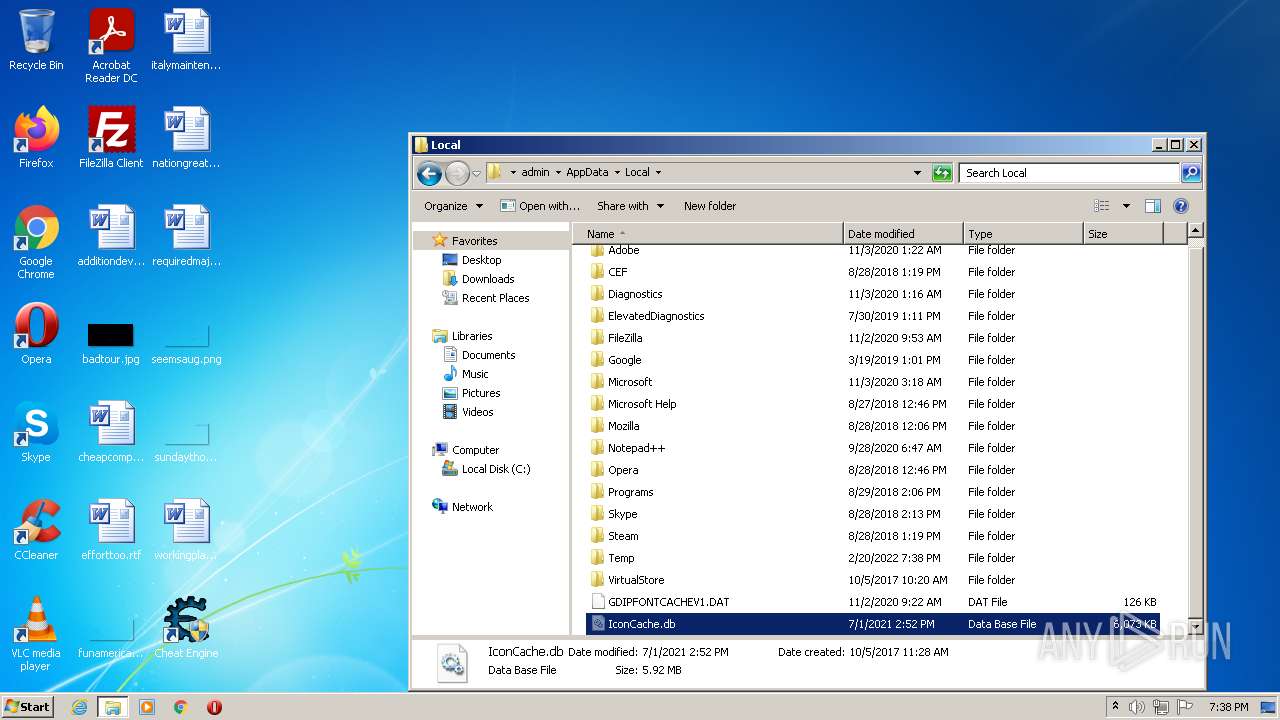Image resolution: width=1280 pixels, height=720 pixels.
Task: Select the seemsaug.png desktop file
Action: coord(186,344)
